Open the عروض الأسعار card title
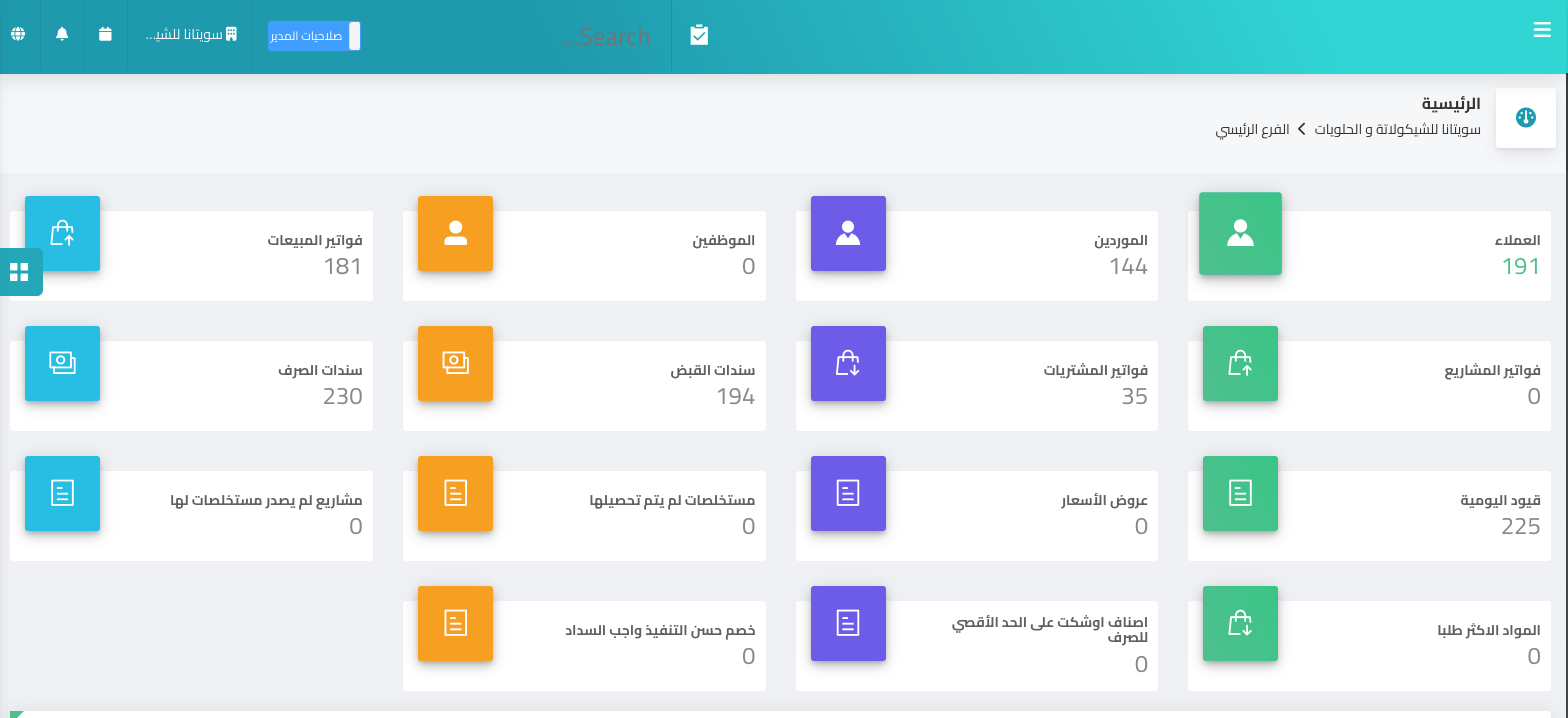This screenshot has height=718, width=1568. pyautogui.click(x=1104, y=500)
